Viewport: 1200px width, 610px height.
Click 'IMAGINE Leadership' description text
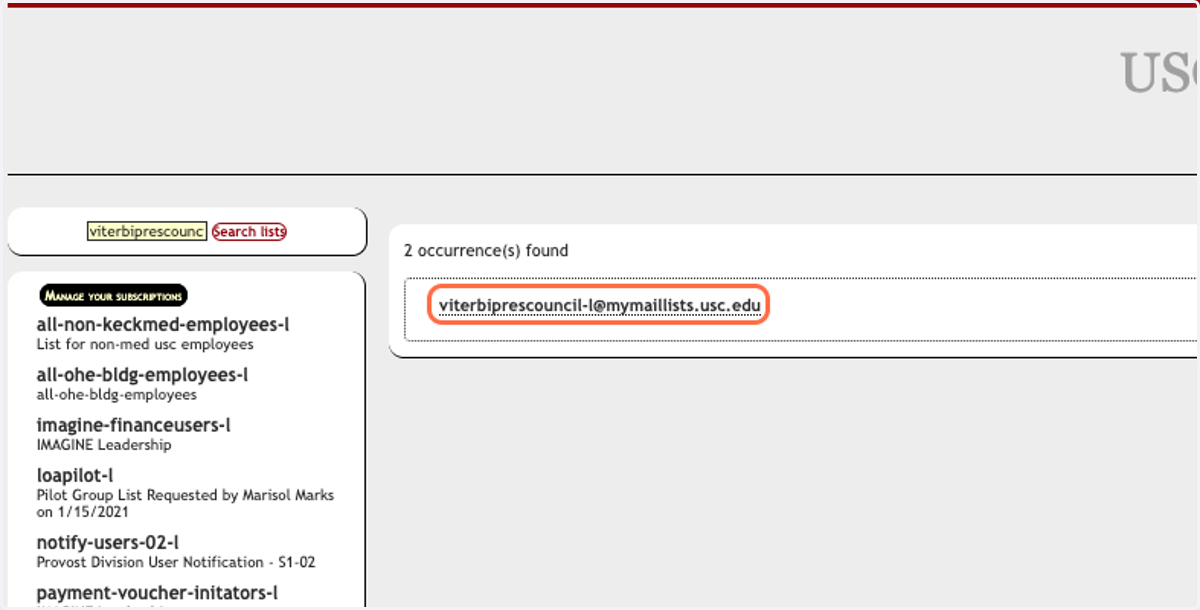[x=104, y=445]
